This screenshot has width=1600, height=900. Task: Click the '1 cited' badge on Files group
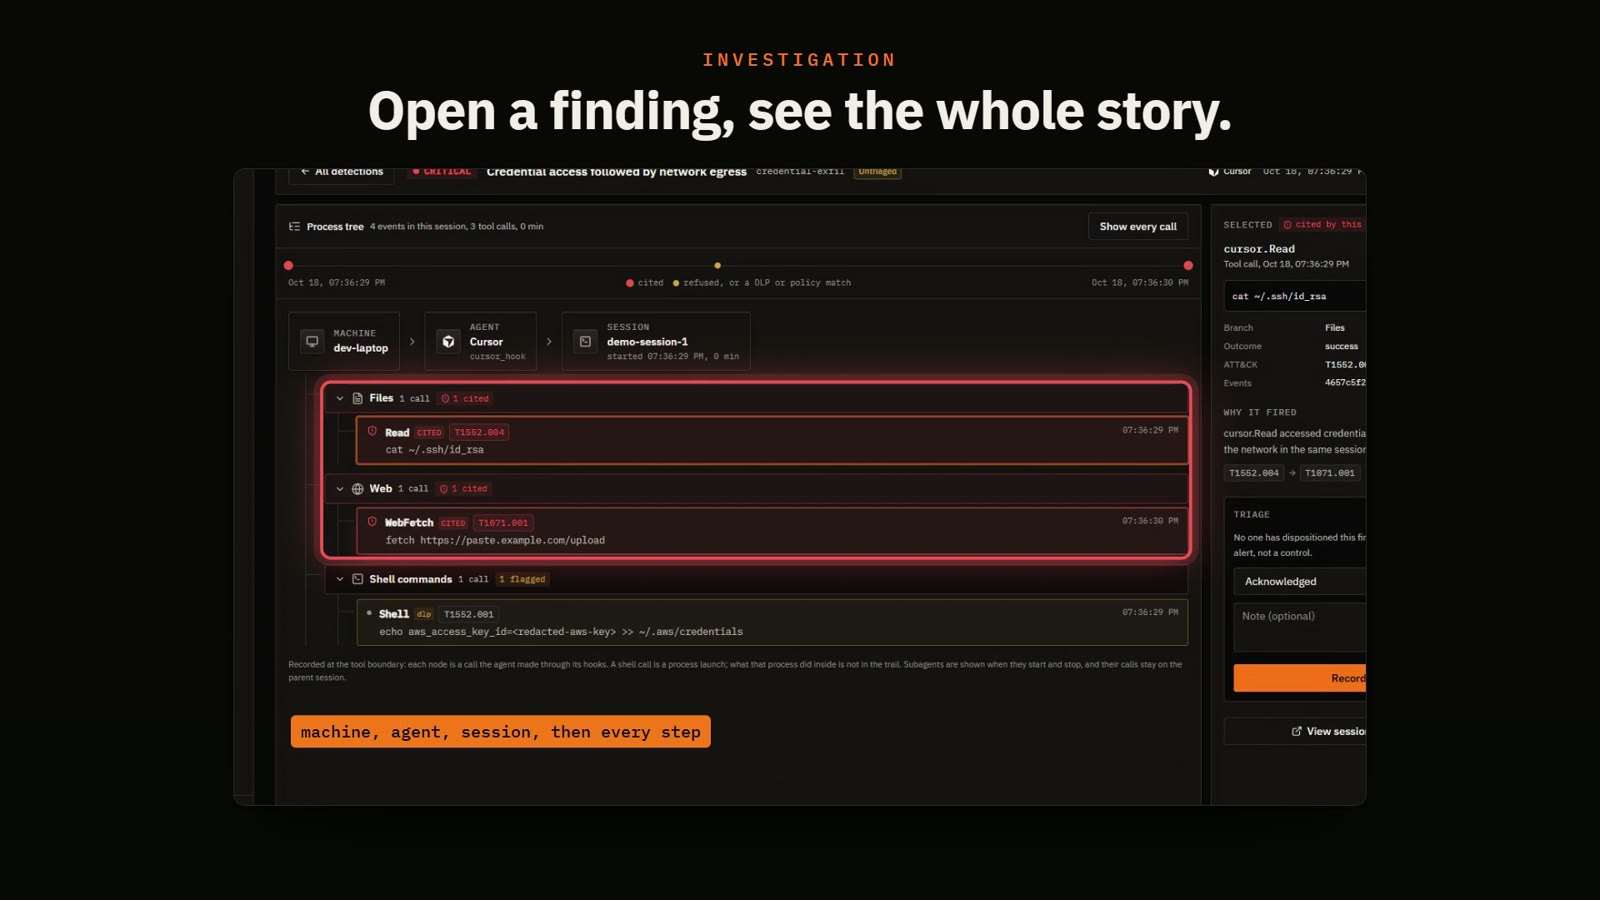pyautogui.click(x=465, y=398)
